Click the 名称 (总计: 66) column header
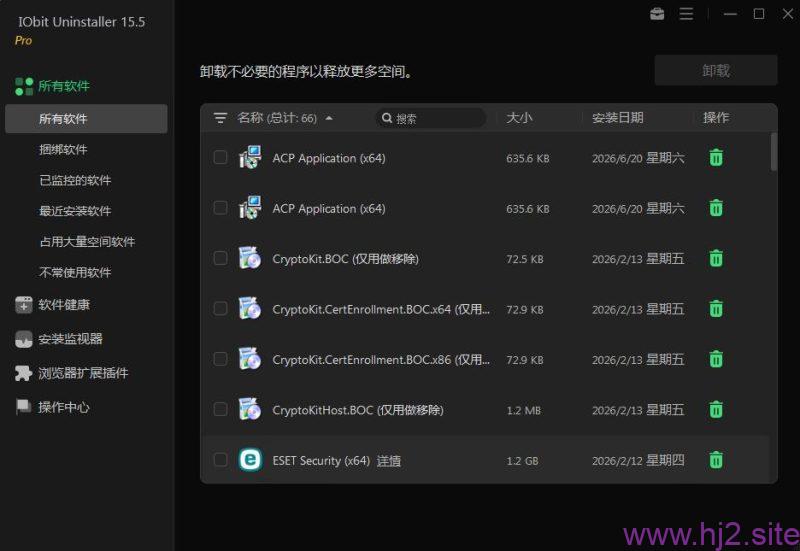This screenshot has width=800, height=551. pos(277,118)
